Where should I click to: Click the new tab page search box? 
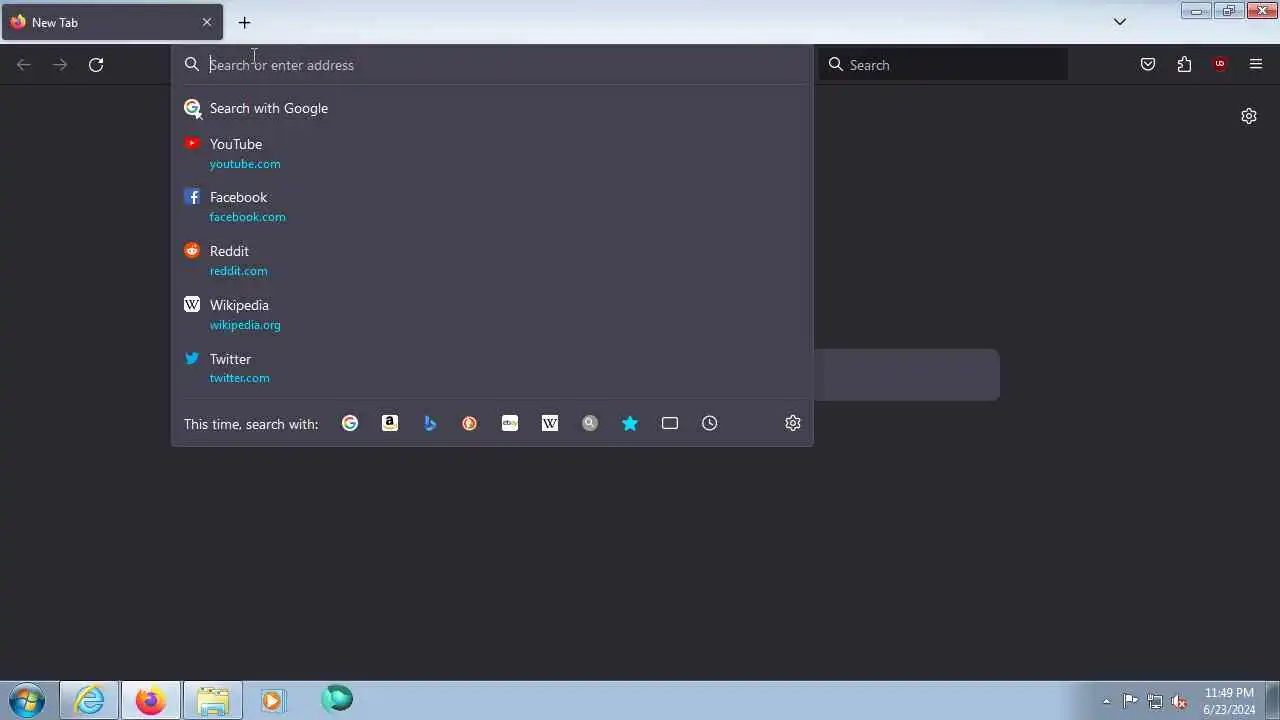click(906, 375)
